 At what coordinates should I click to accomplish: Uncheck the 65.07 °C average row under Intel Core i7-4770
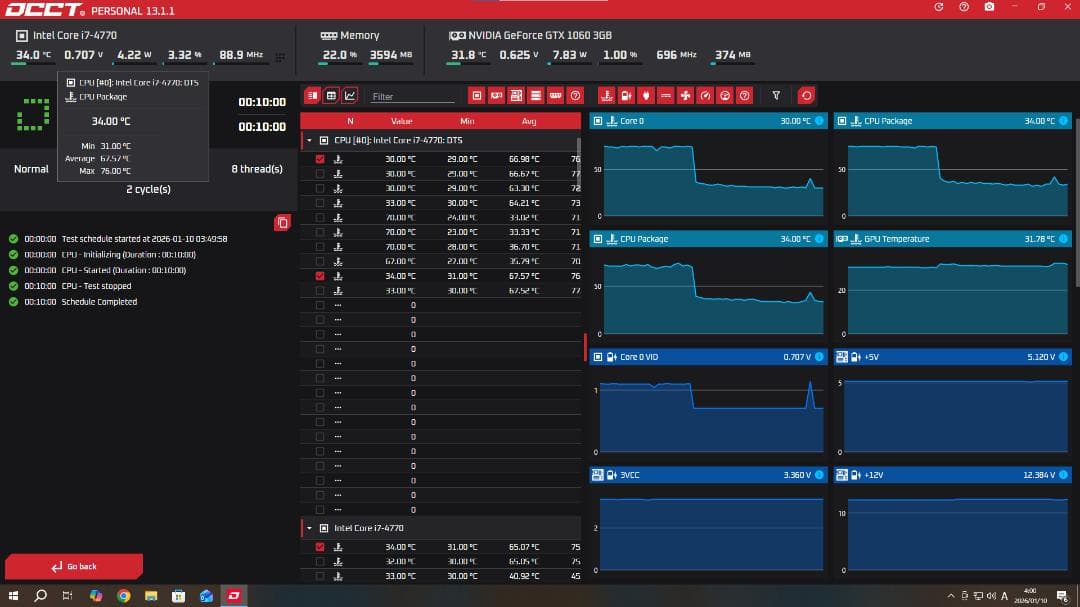(x=320, y=547)
